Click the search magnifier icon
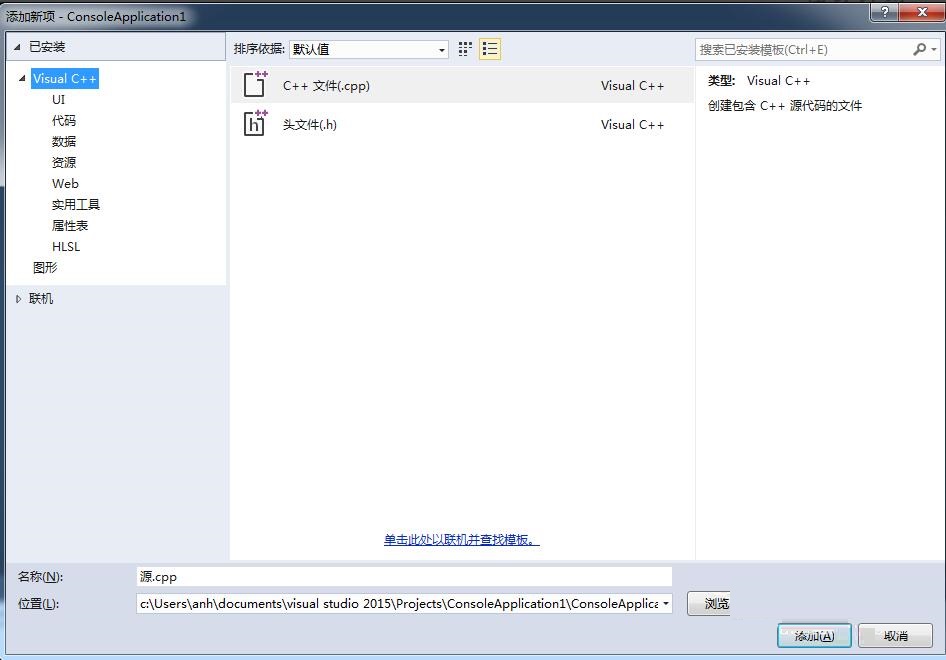 919,49
